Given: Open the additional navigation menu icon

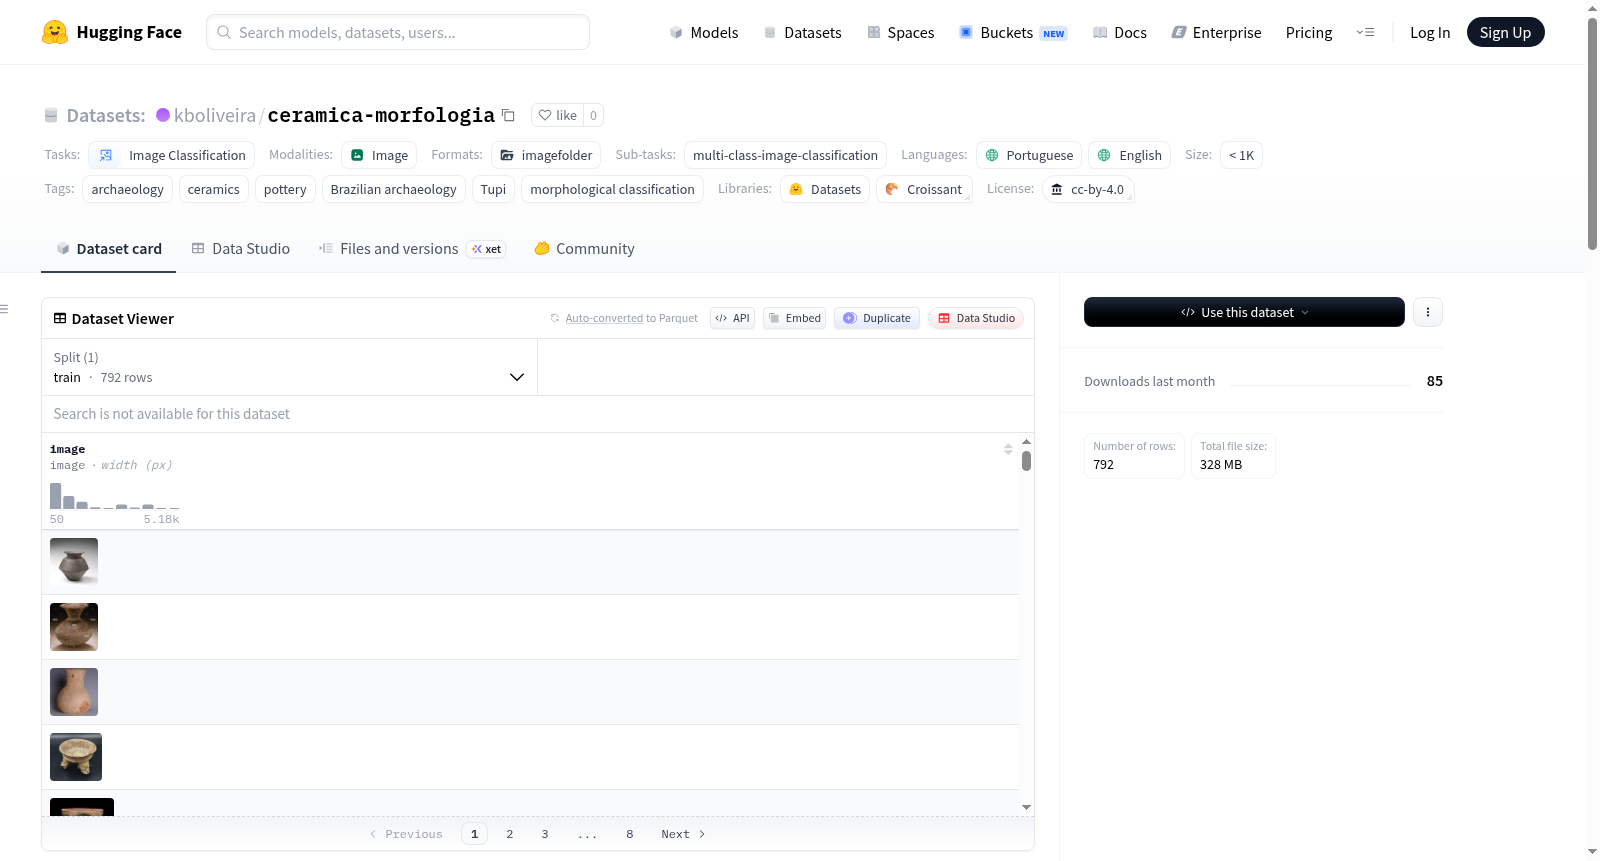Looking at the screenshot, I should [1365, 32].
